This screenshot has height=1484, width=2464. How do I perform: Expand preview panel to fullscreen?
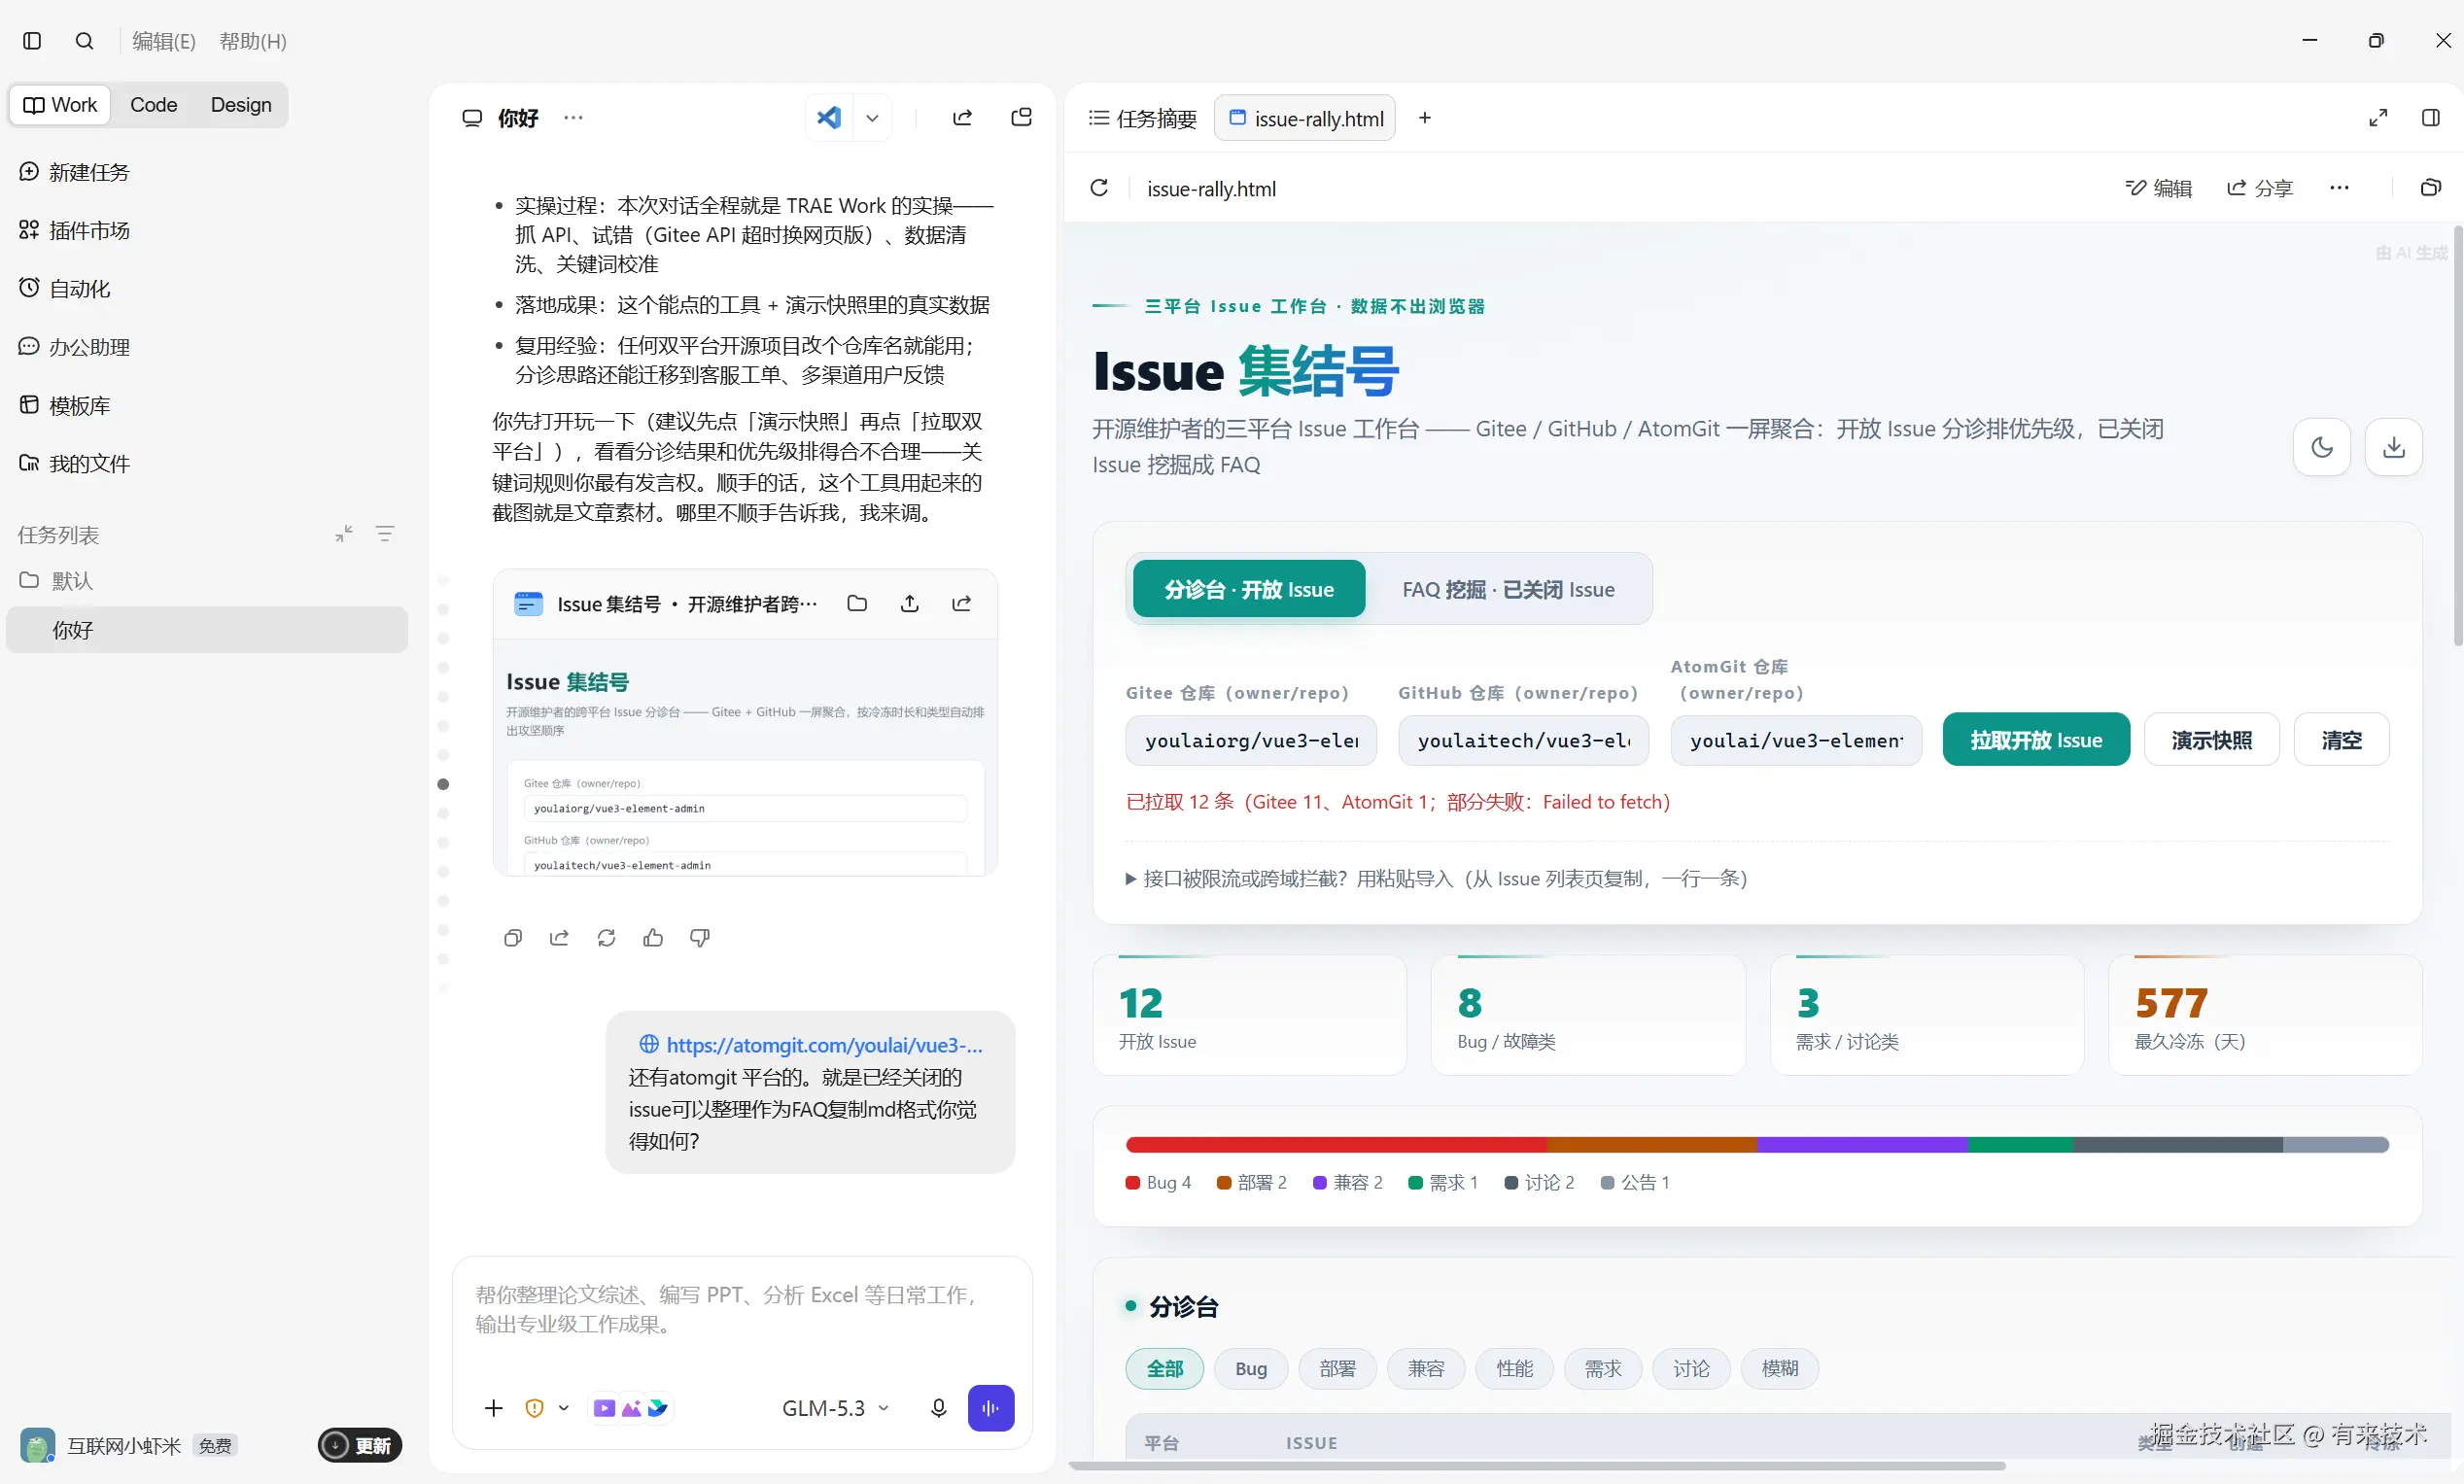pyautogui.click(x=2378, y=118)
